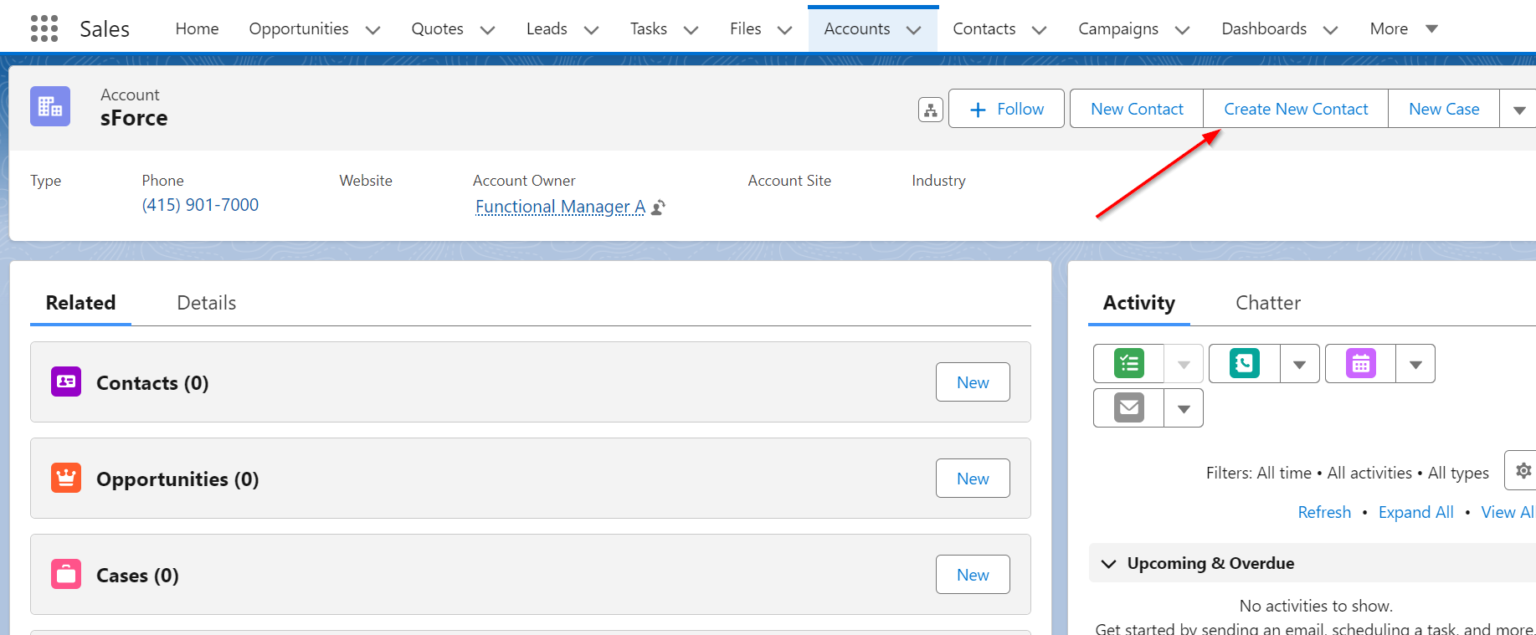Open the calendar action's dropdown arrow
The image size is (1536, 635).
pyautogui.click(x=1415, y=363)
